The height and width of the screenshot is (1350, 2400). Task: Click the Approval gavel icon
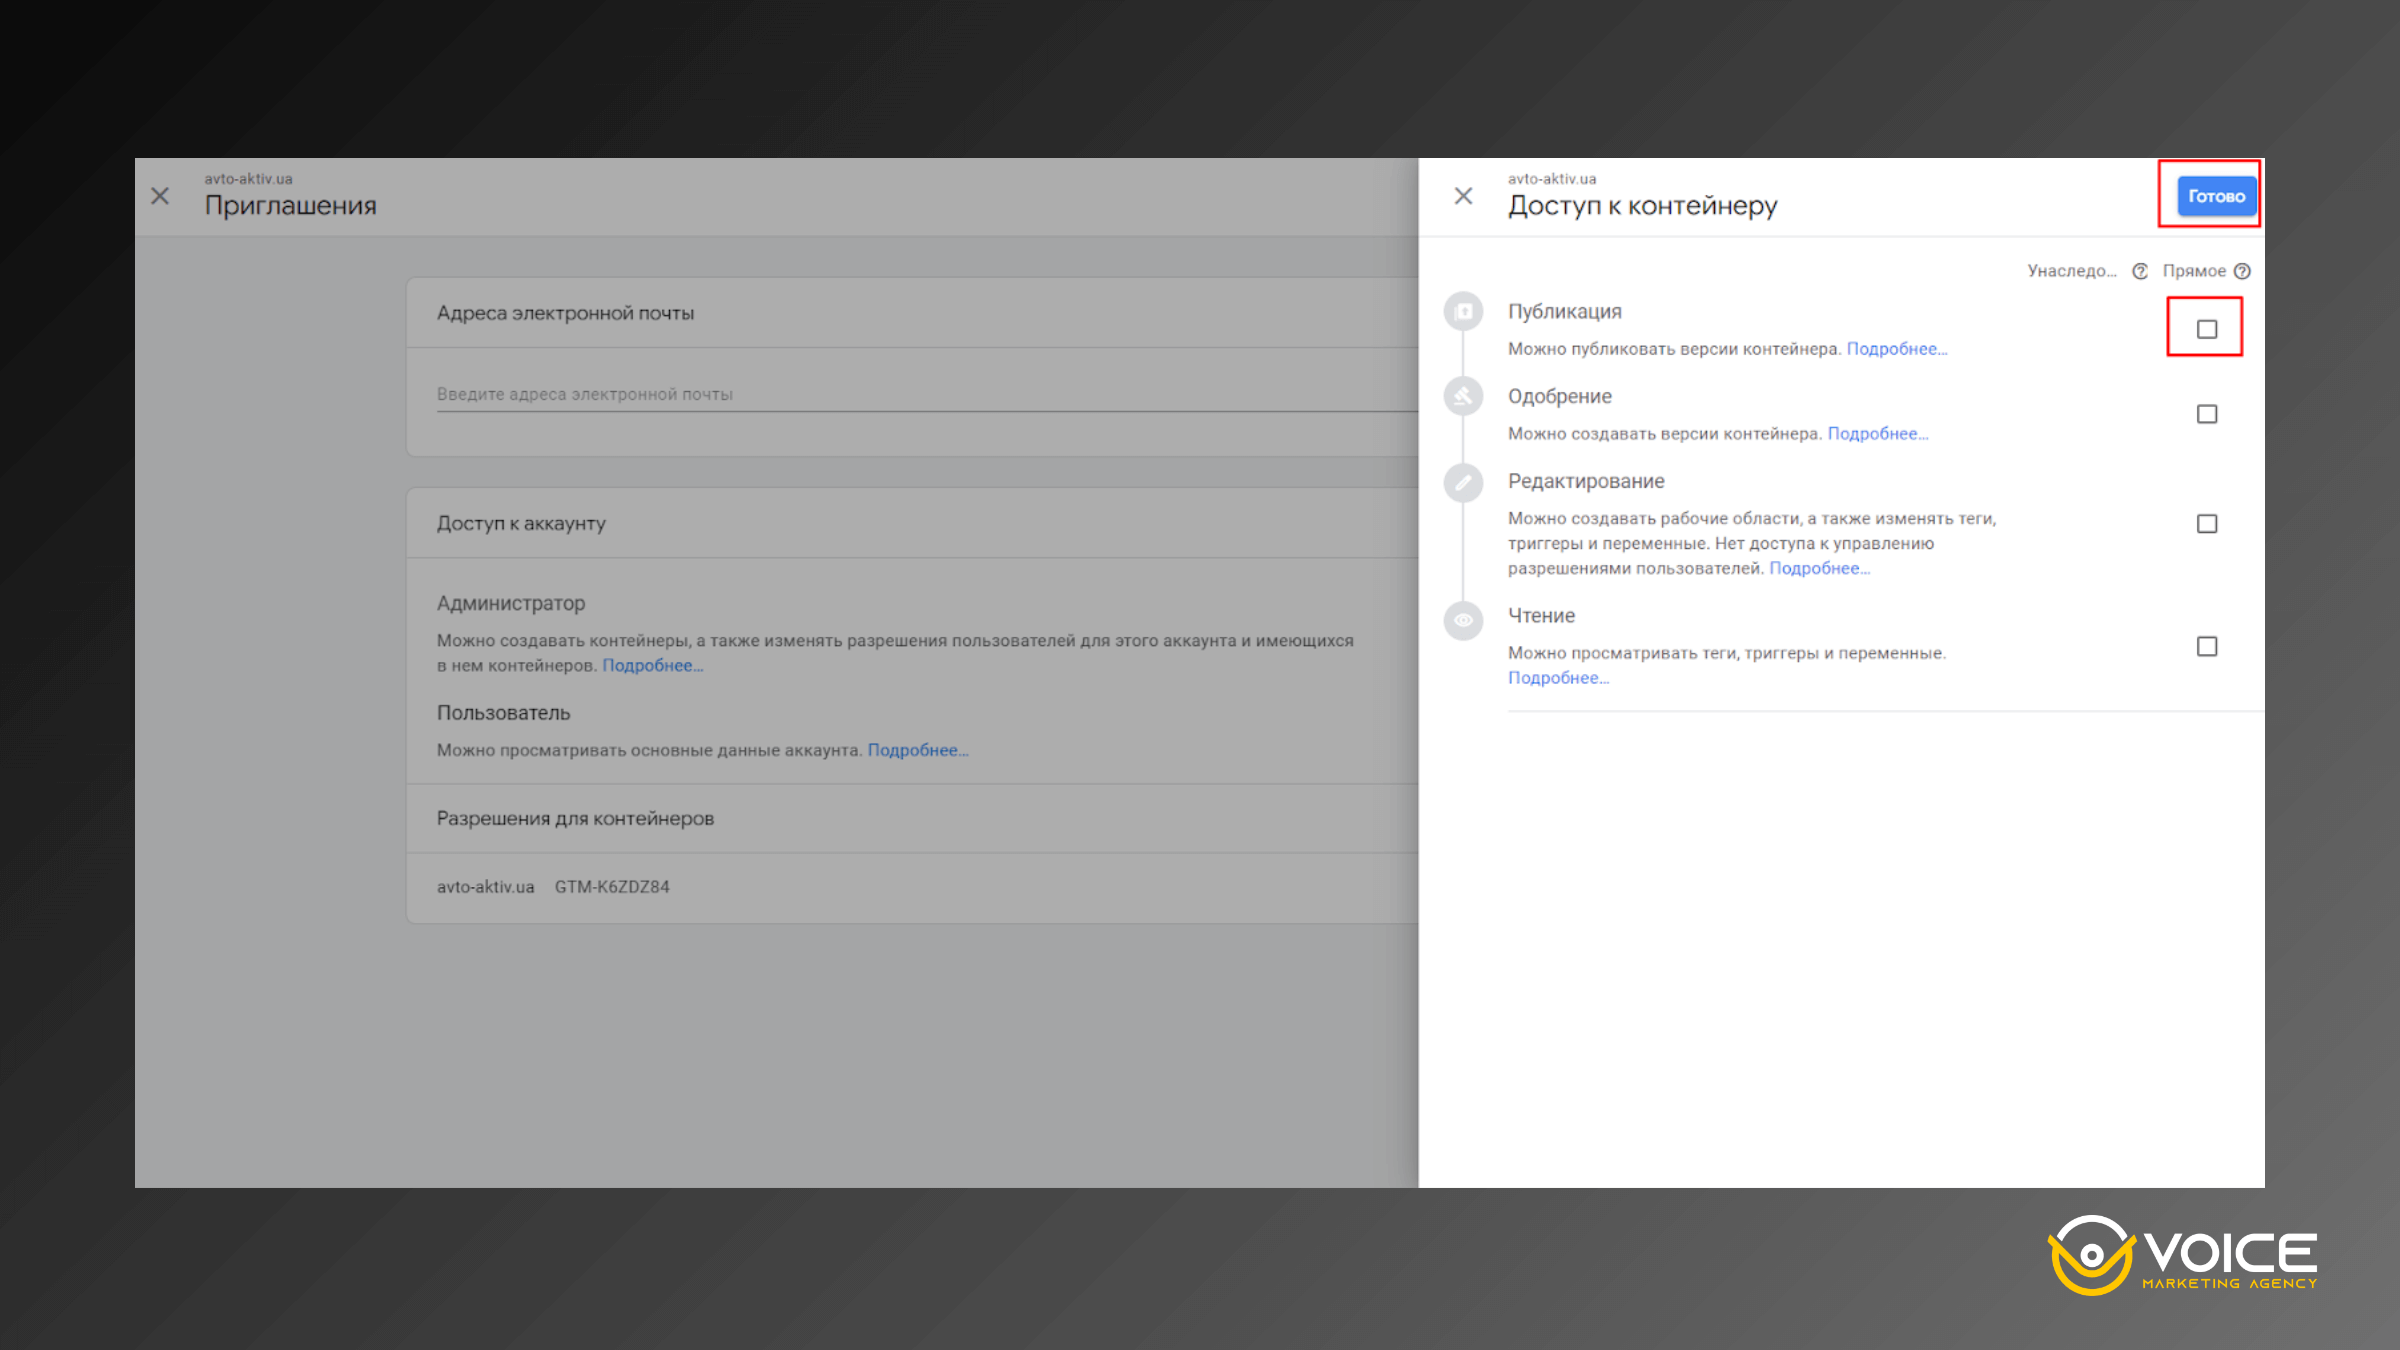point(1463,396)
